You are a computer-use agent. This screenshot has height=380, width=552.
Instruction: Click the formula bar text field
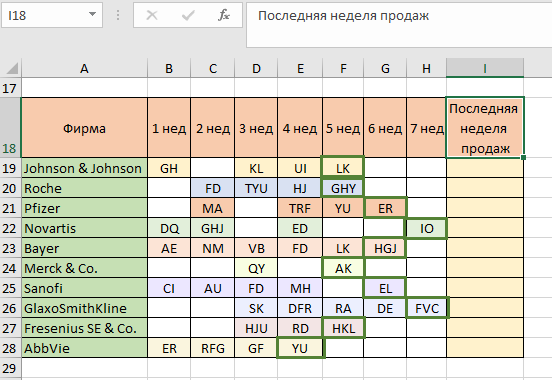pos(399,25)
